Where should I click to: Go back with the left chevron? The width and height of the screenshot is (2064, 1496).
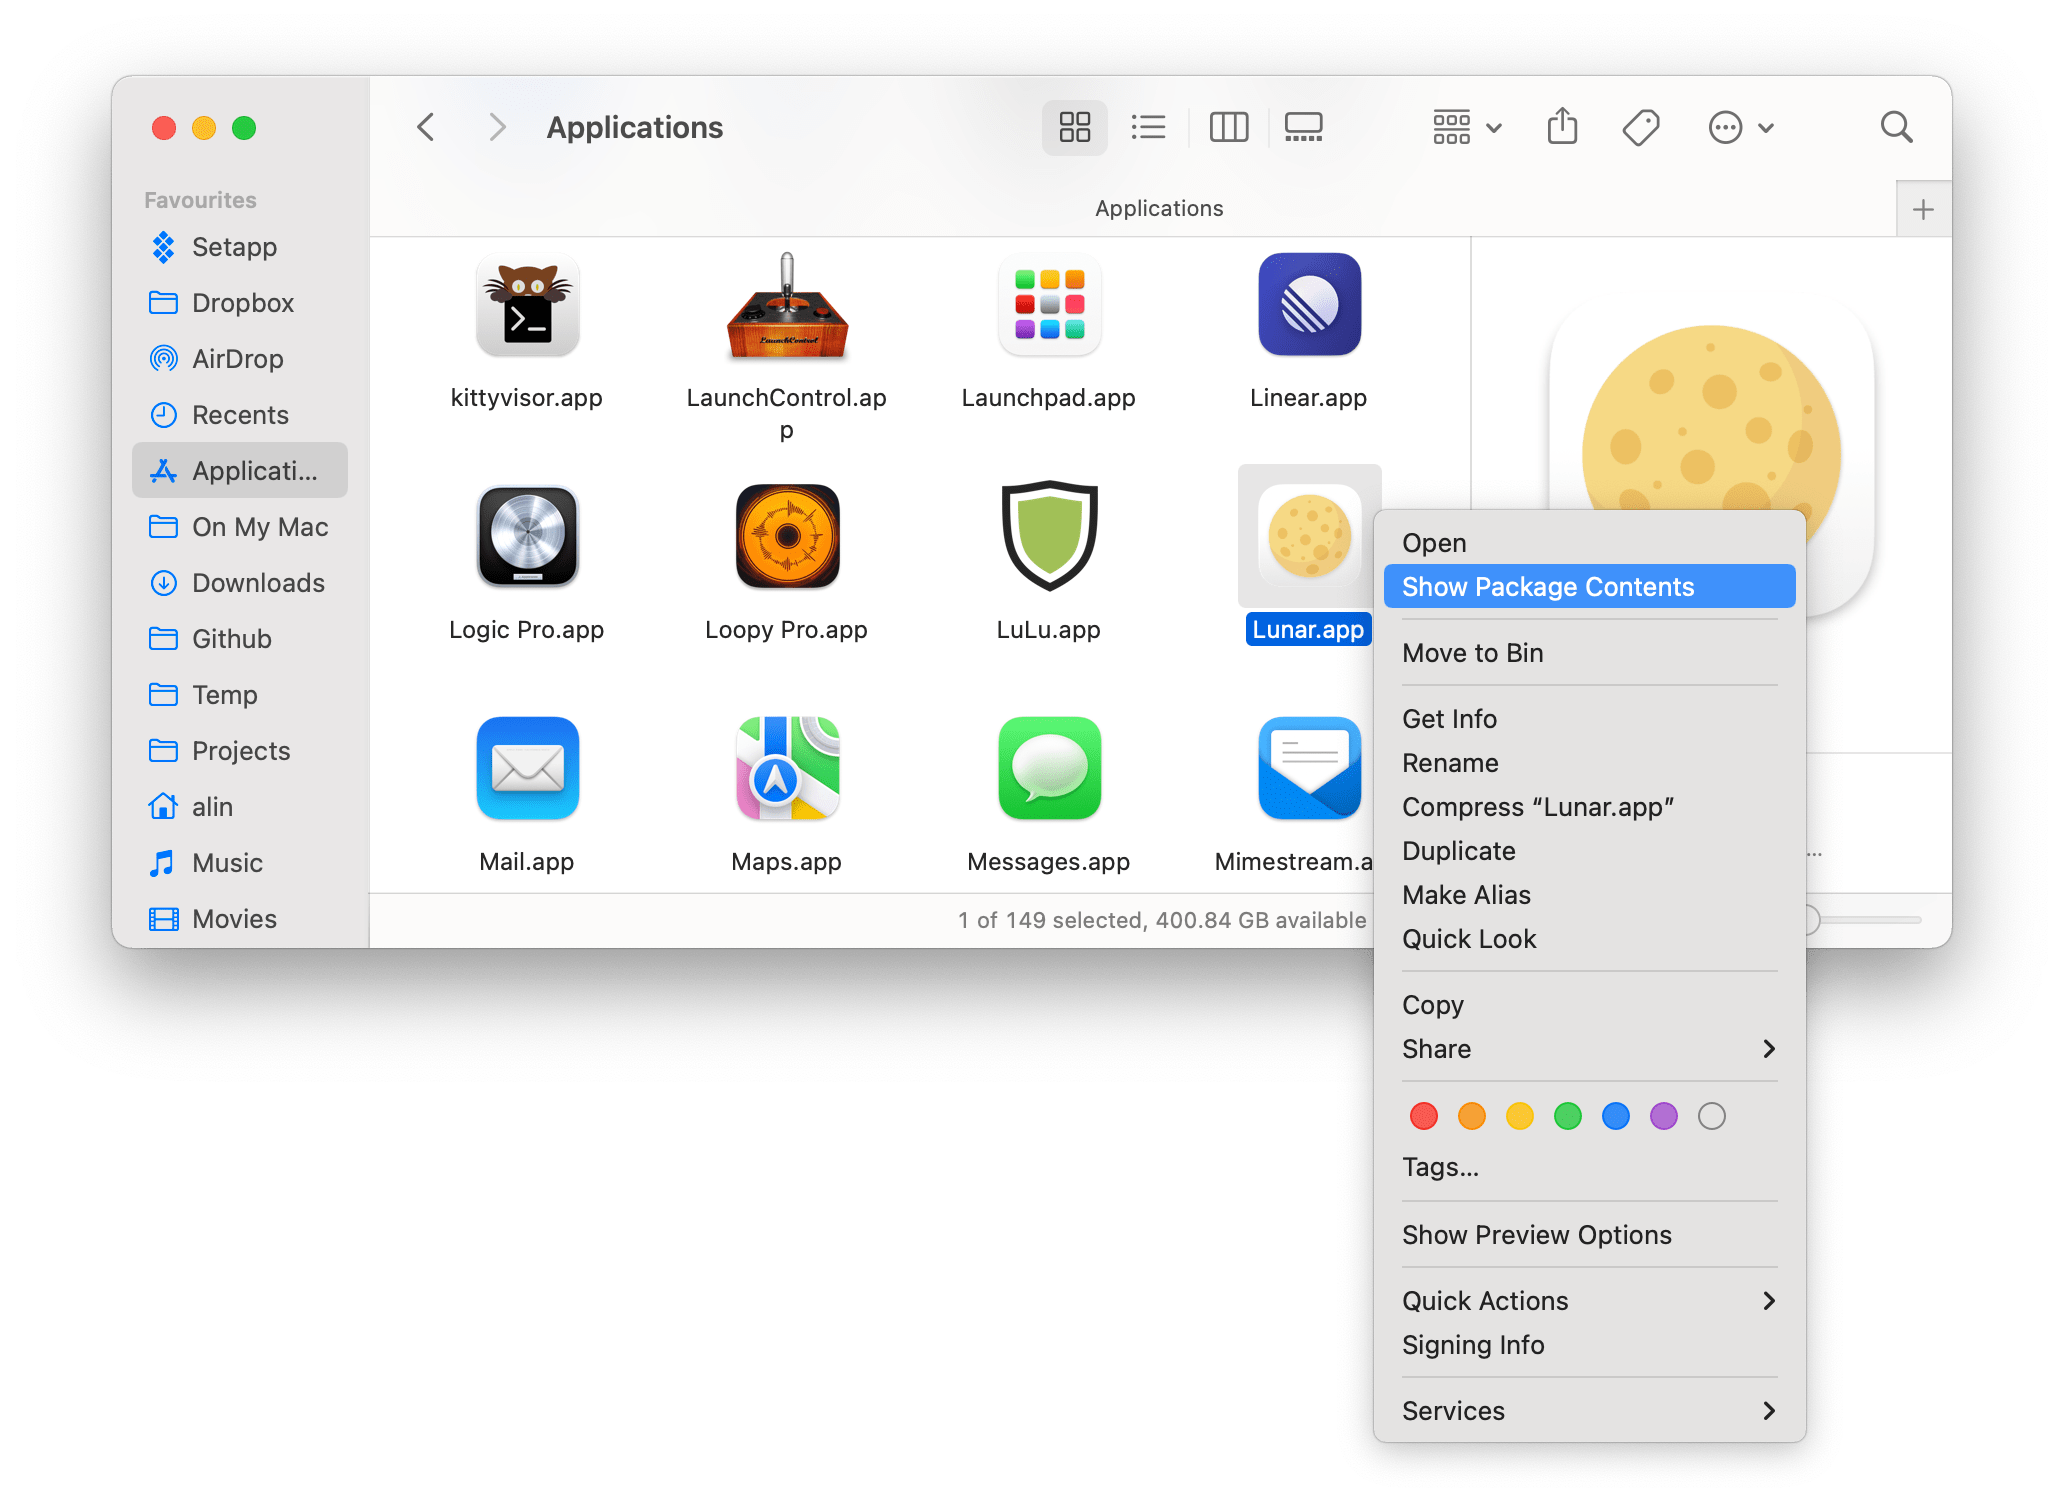[426, 127]
